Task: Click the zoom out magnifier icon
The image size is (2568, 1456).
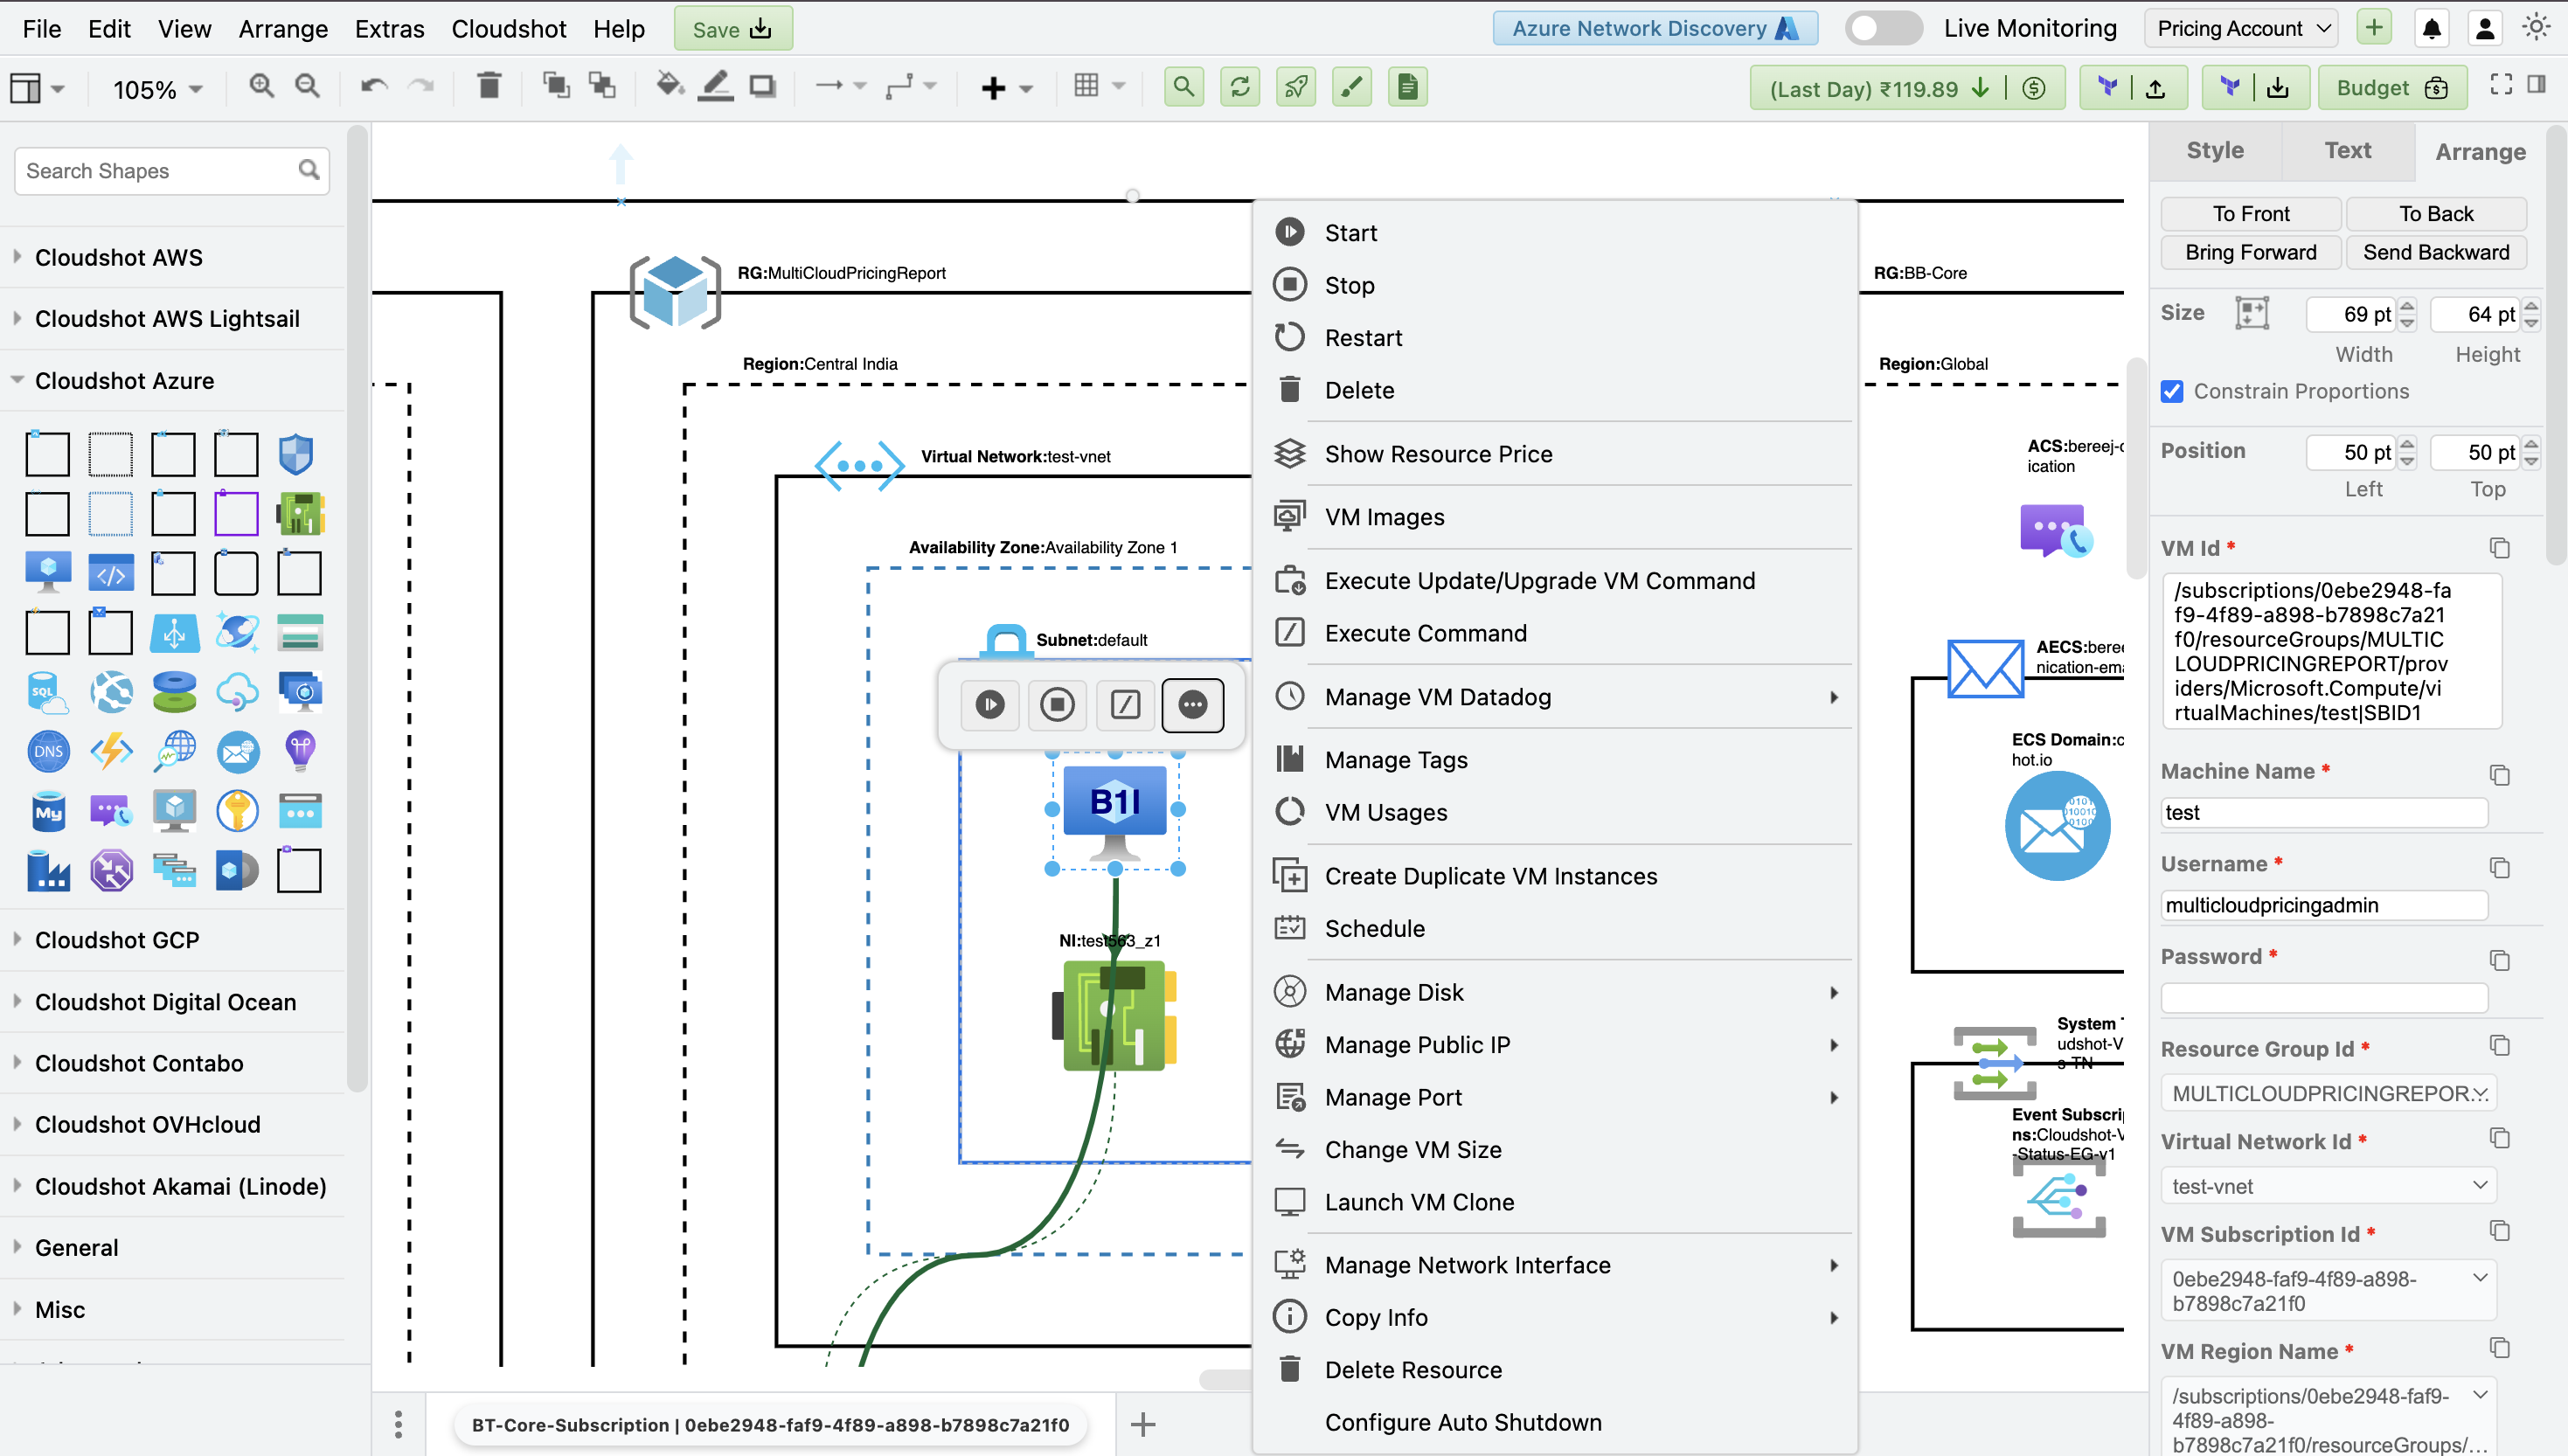Action: 308,87
